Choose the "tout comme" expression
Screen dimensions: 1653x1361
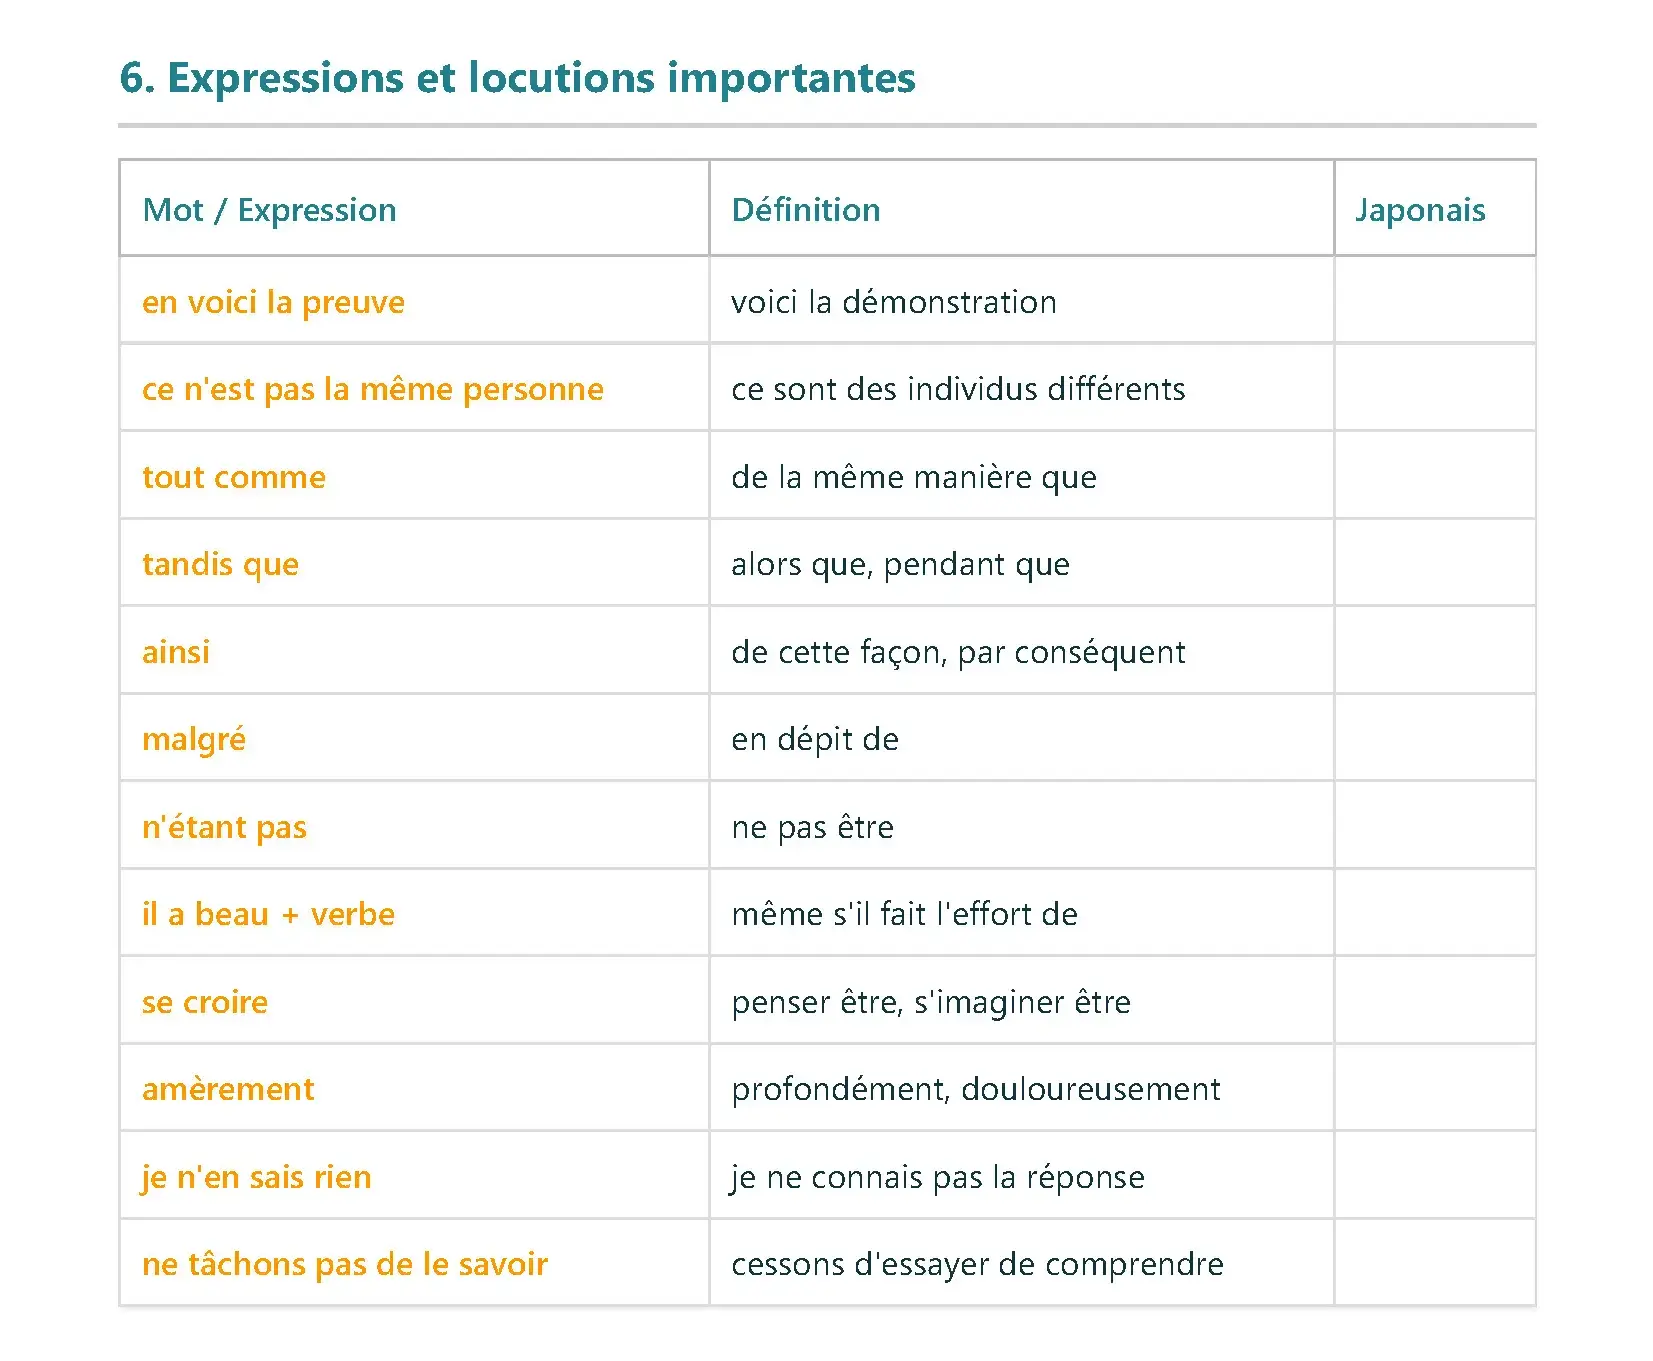pyautogui.click(x=234, y=477)
